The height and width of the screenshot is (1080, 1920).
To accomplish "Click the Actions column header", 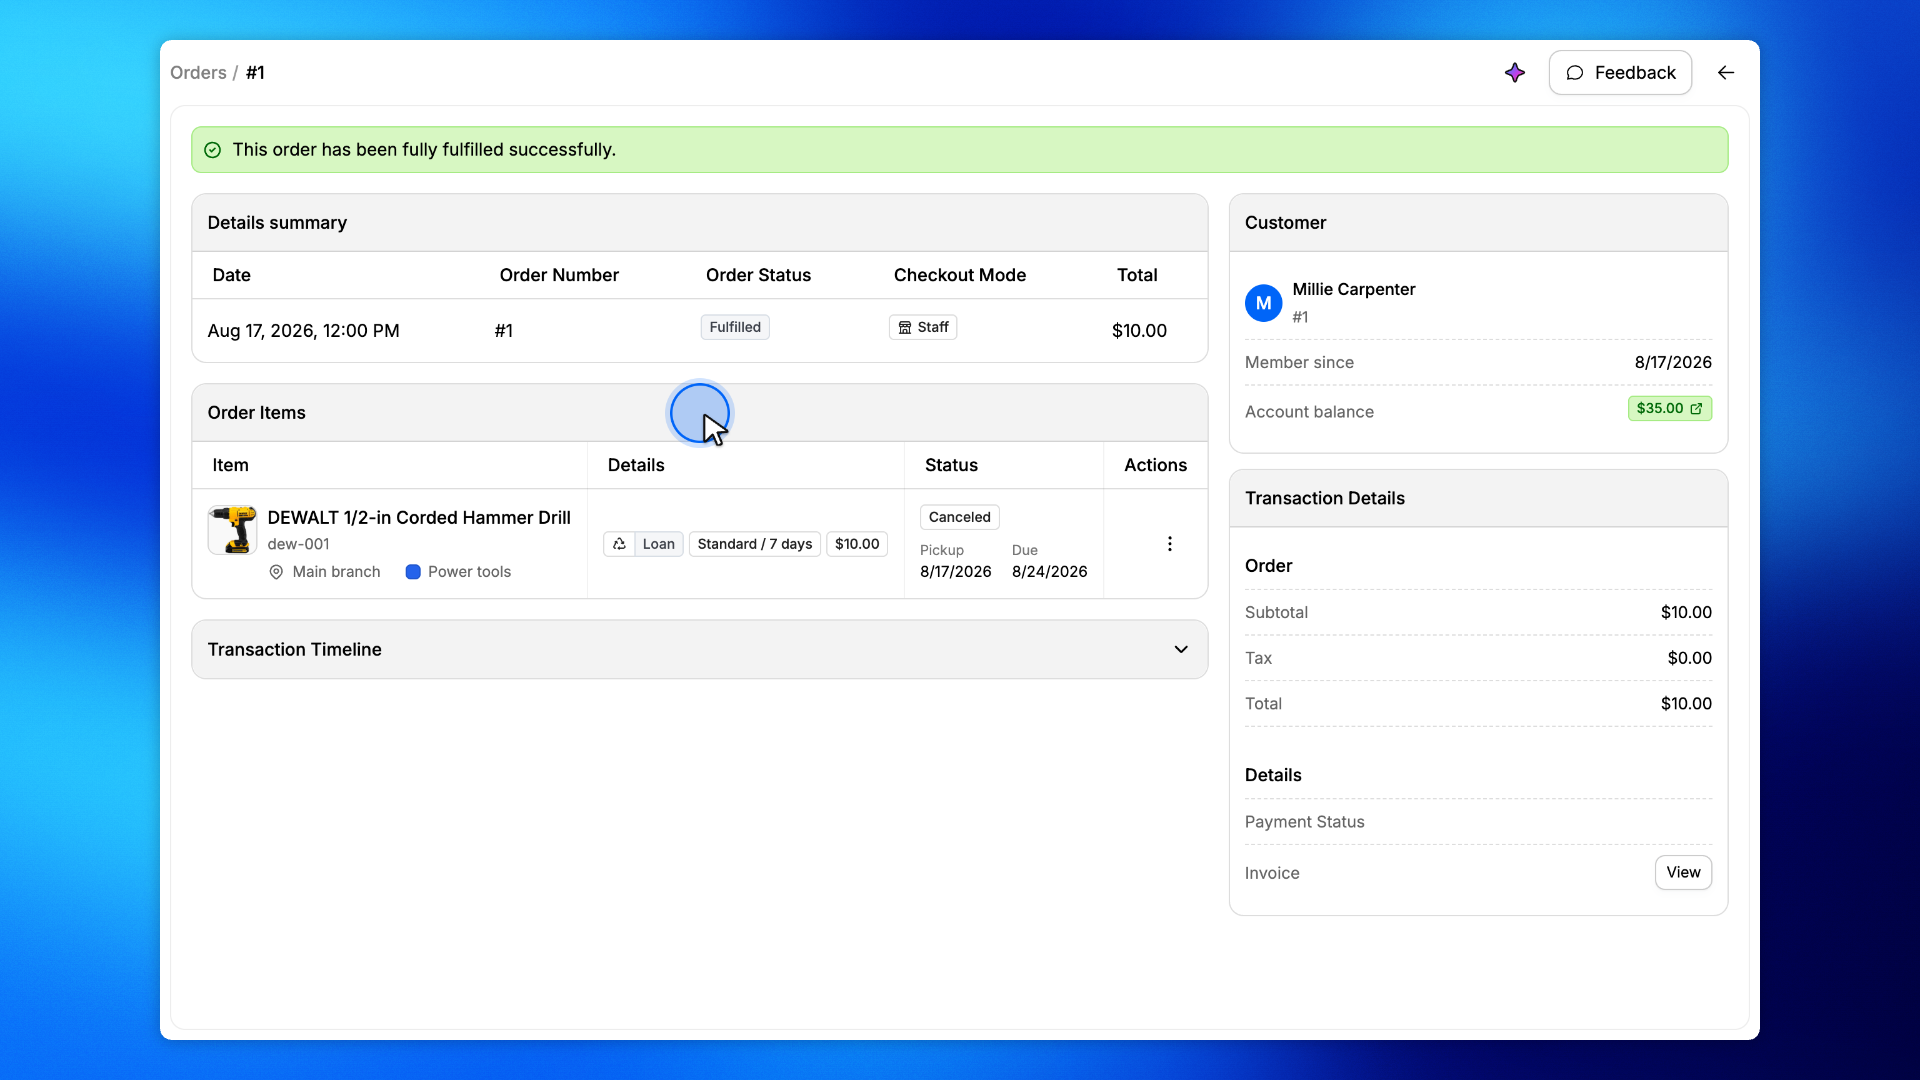I will click(x=1155, y=465).
